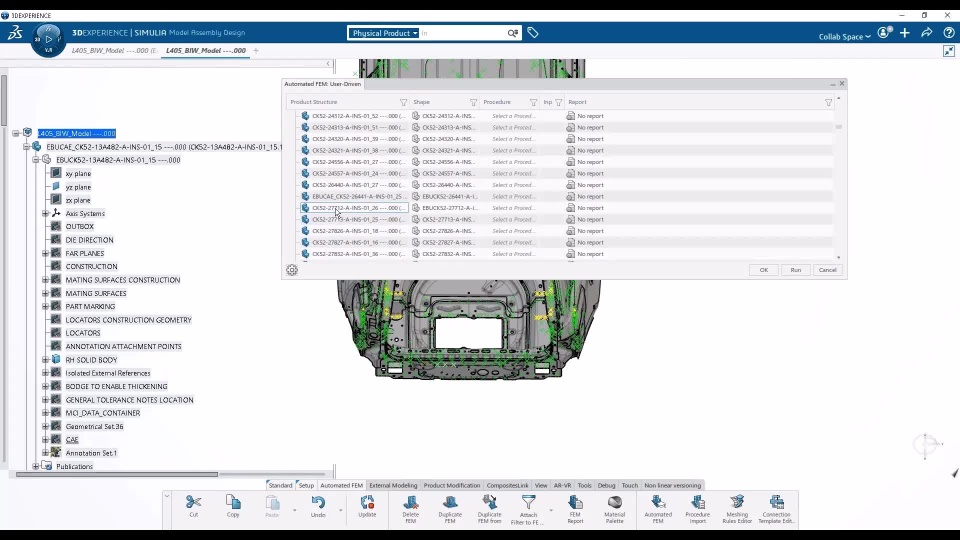Switch to the Standard tab

(x=280, y=486)
